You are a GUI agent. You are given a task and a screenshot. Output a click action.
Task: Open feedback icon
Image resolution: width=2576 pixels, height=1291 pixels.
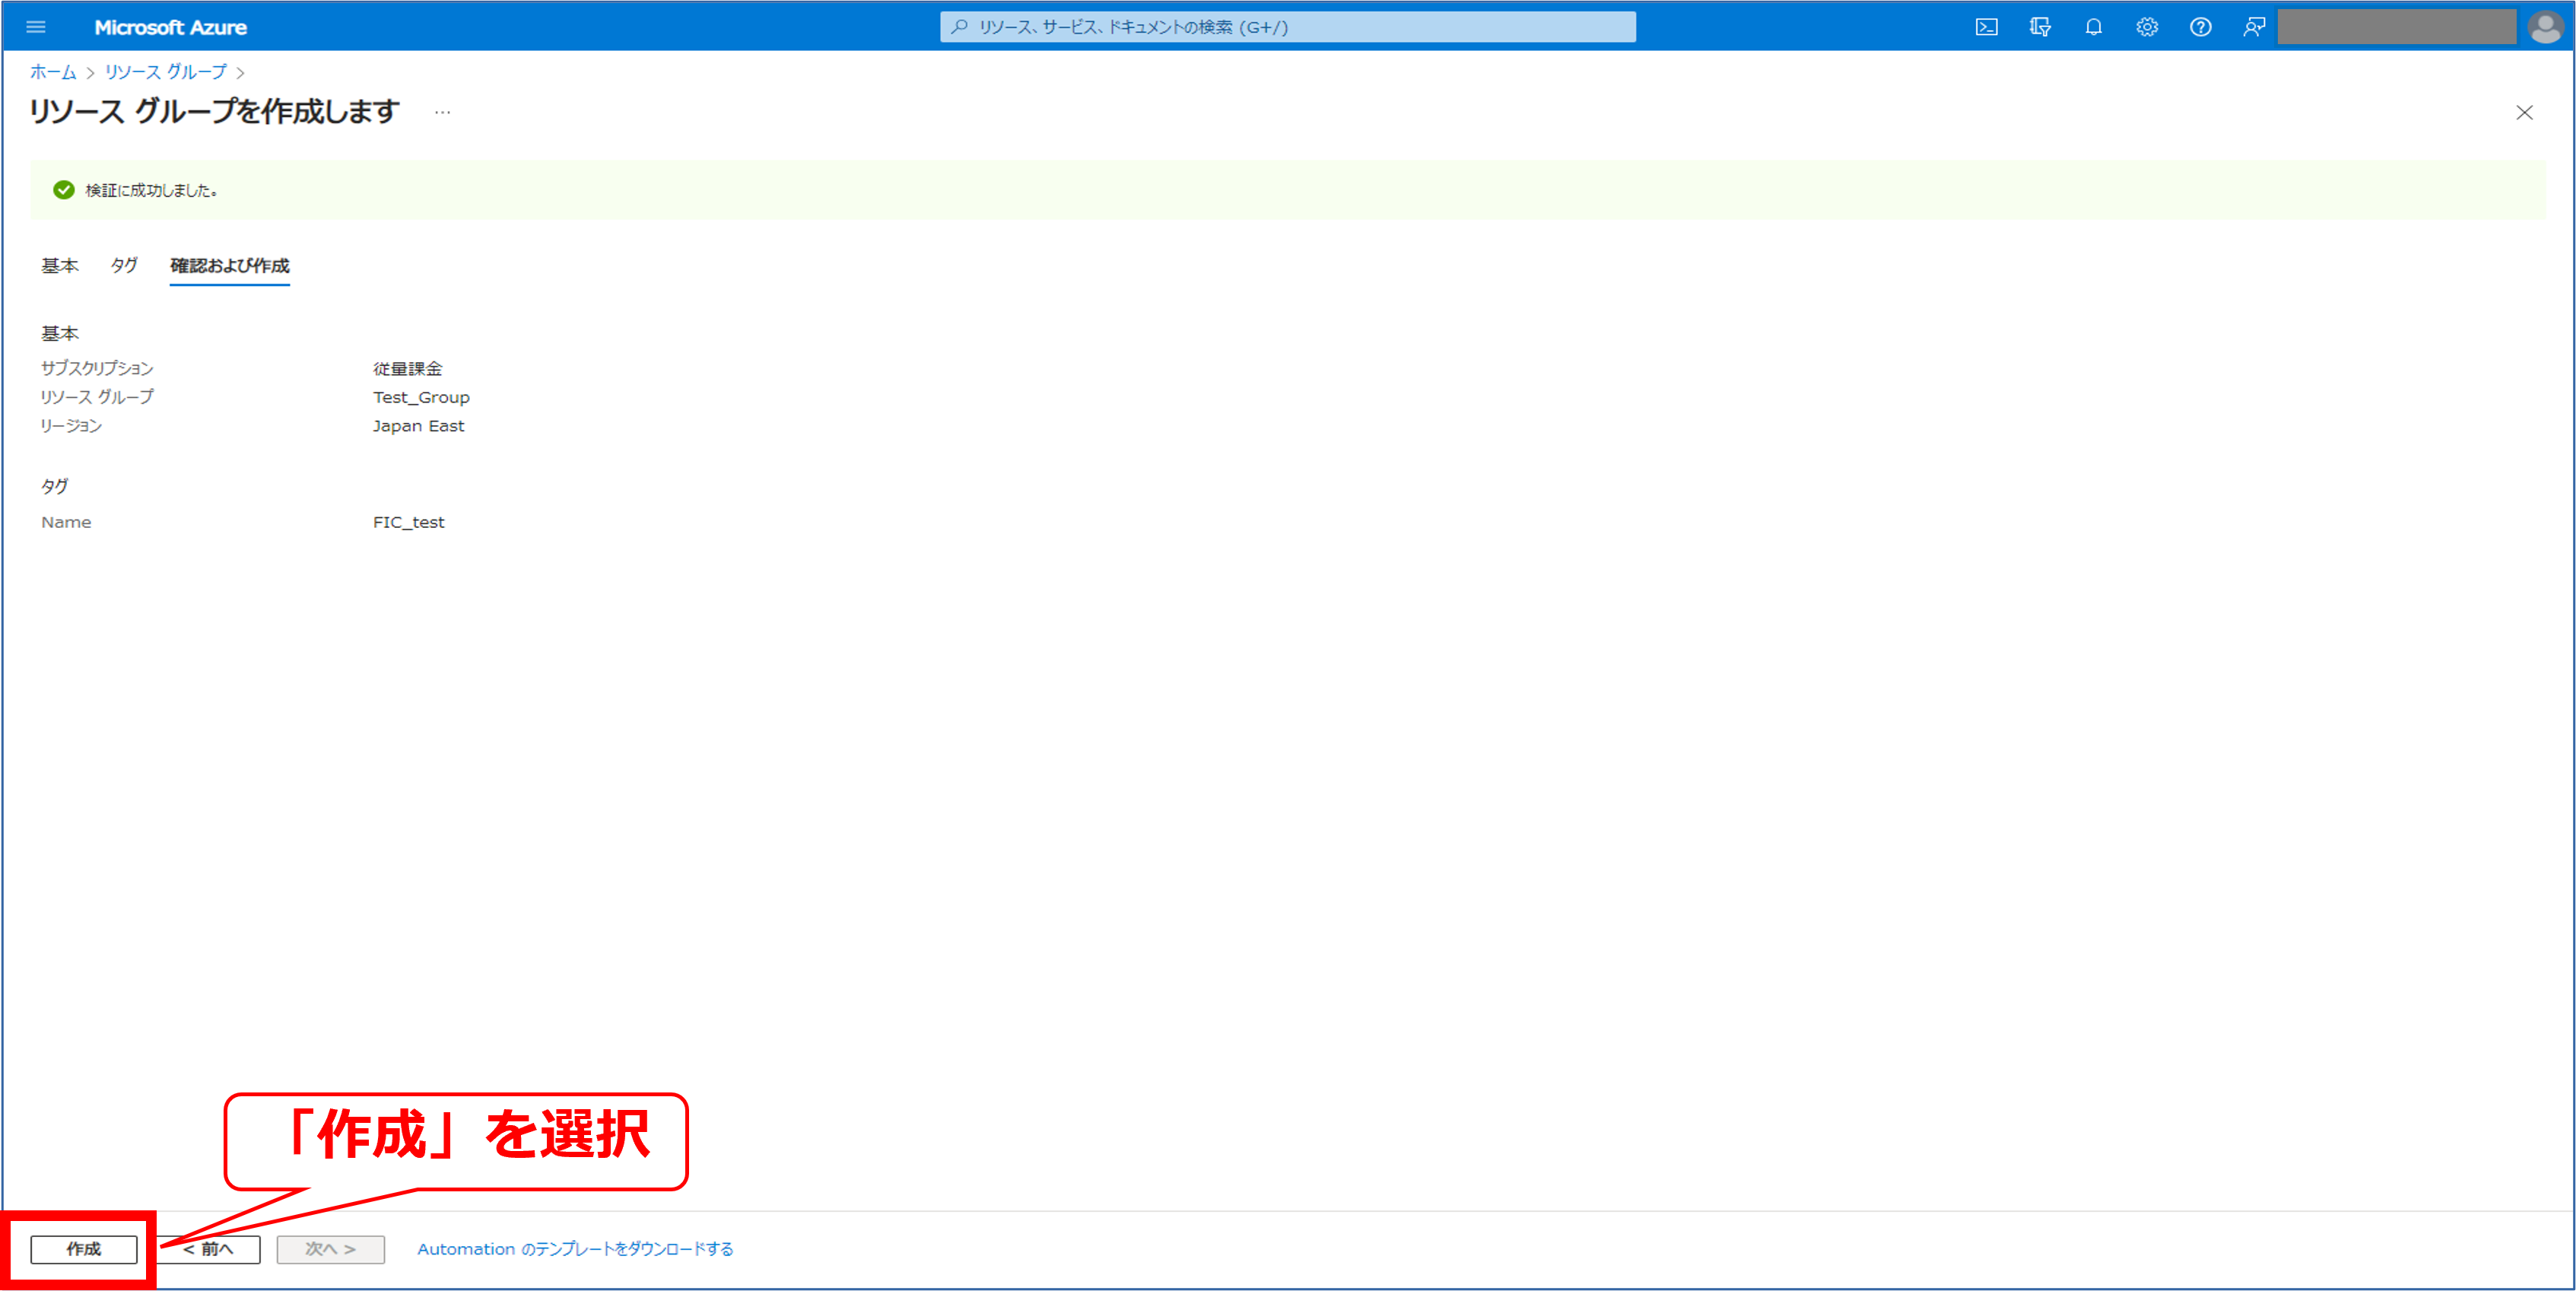click(x=2254, y=27)
